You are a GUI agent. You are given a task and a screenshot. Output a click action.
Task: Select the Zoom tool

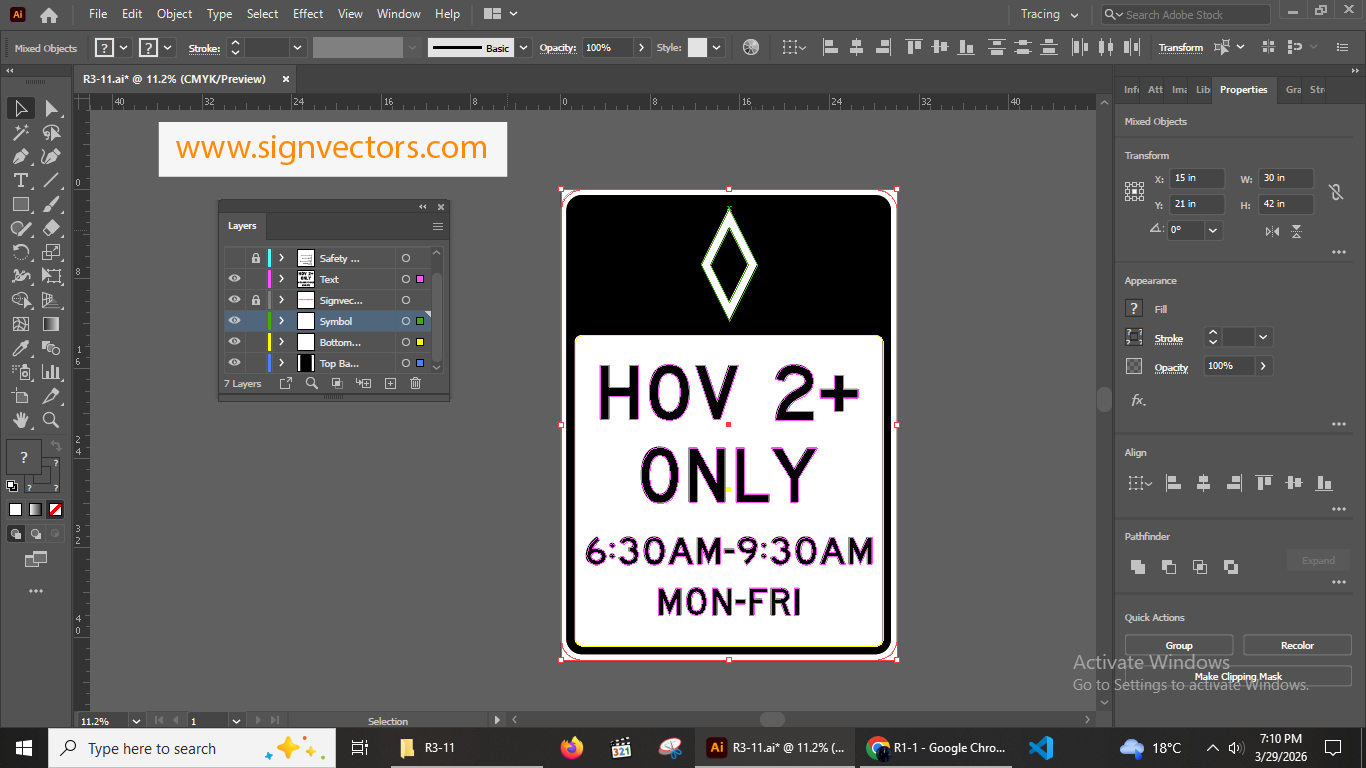tap(52, 420)
